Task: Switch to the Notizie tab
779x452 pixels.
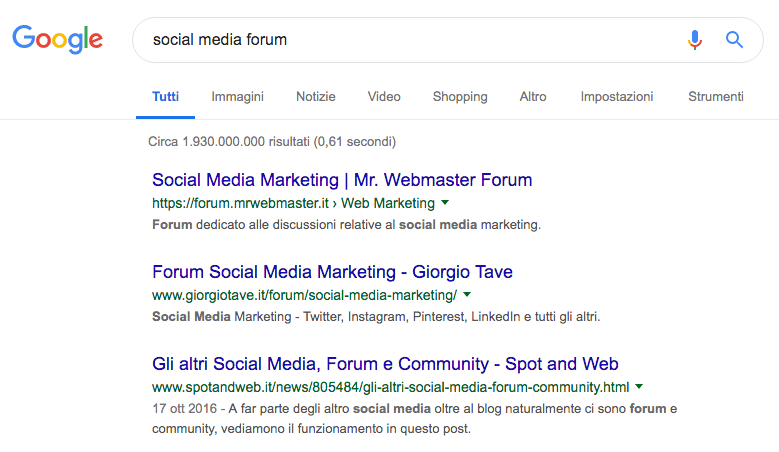Action: pos(315,96)
